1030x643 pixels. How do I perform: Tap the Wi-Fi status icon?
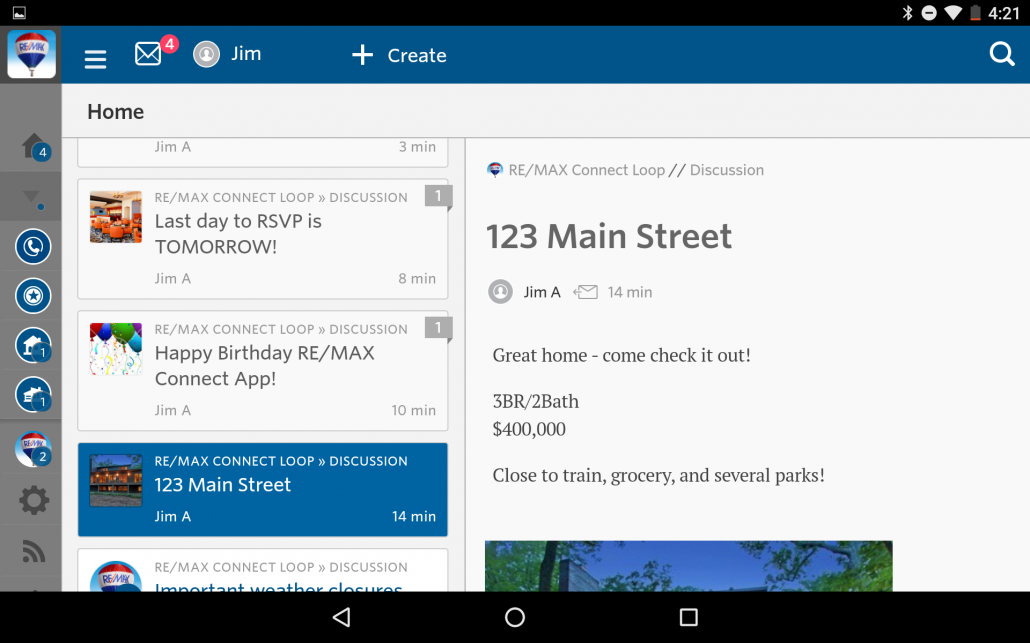[x=952, y=12]
